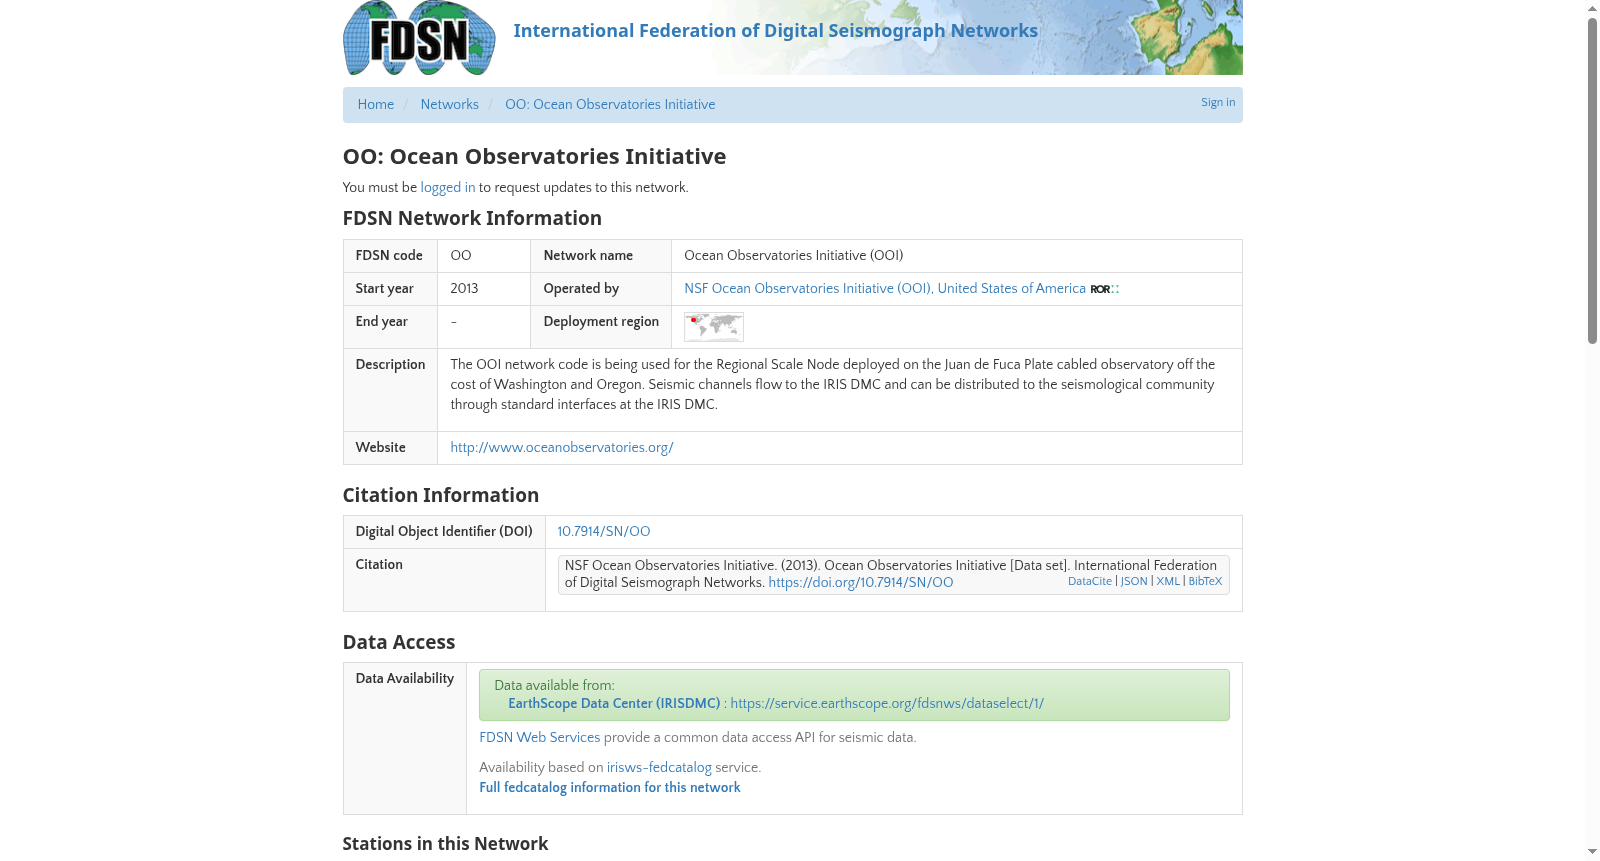Open NSF Ocean Observatories Initiative operator link

point(885,288)
